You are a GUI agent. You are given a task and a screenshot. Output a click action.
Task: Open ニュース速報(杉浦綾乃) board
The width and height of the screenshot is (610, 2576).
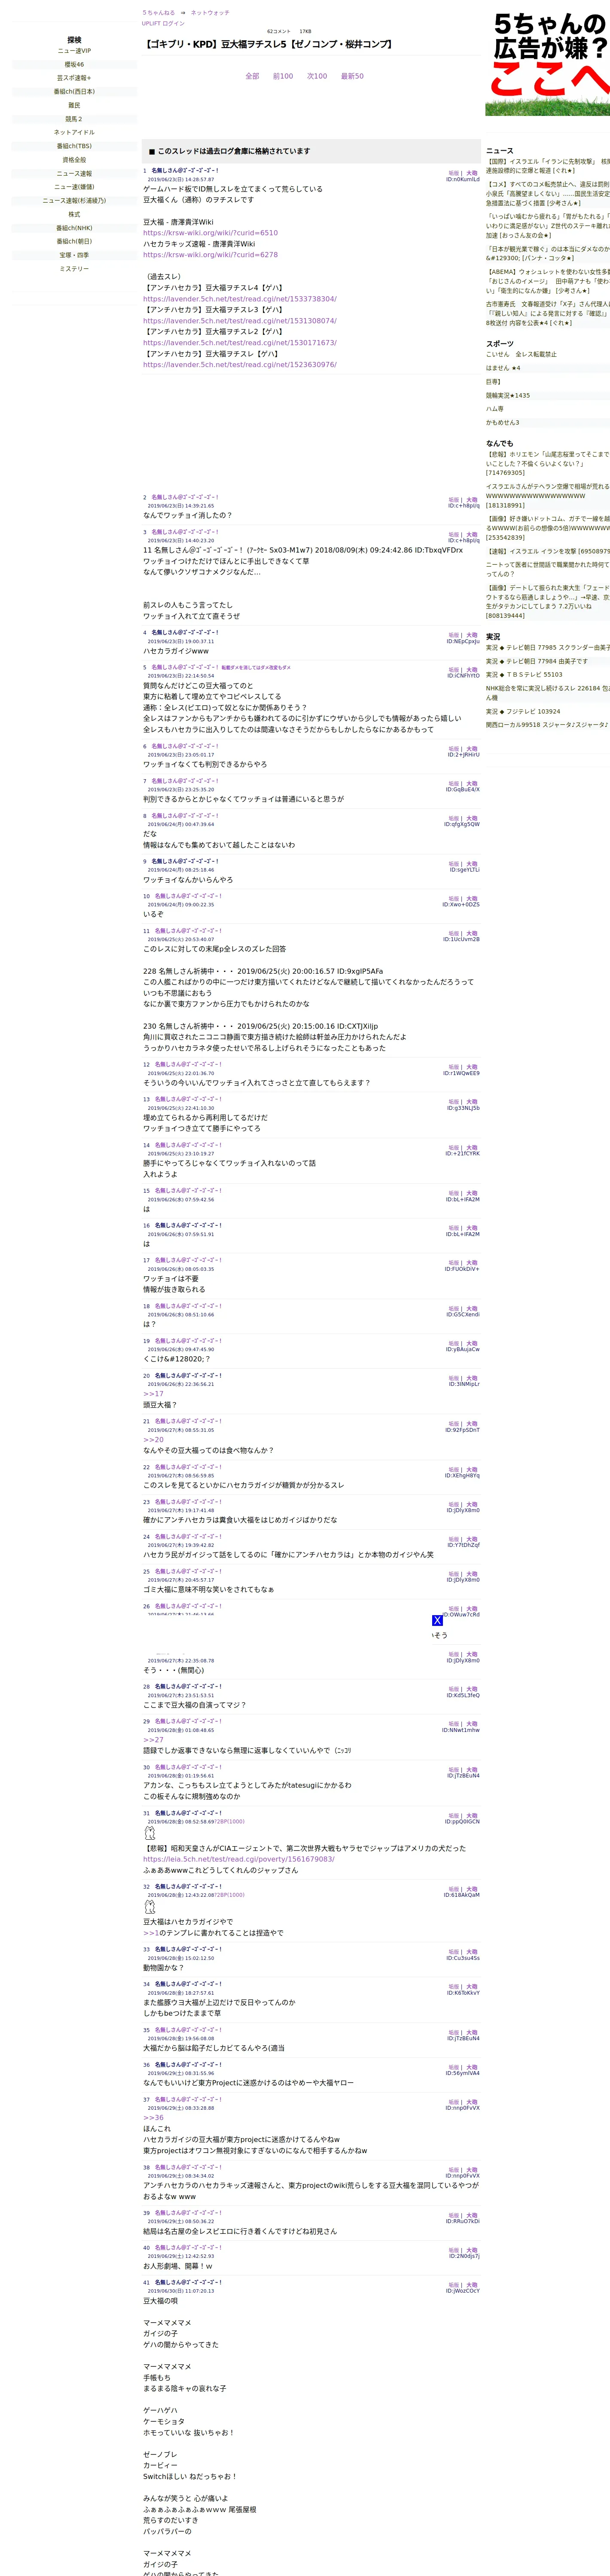(74, 201)
